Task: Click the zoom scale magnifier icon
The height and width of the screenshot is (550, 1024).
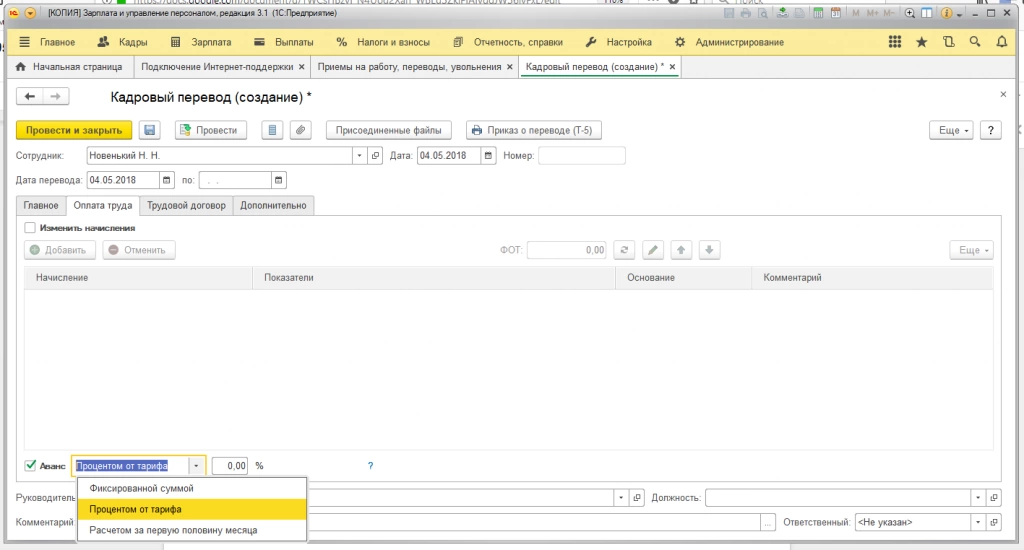Action: pos(910,13)
